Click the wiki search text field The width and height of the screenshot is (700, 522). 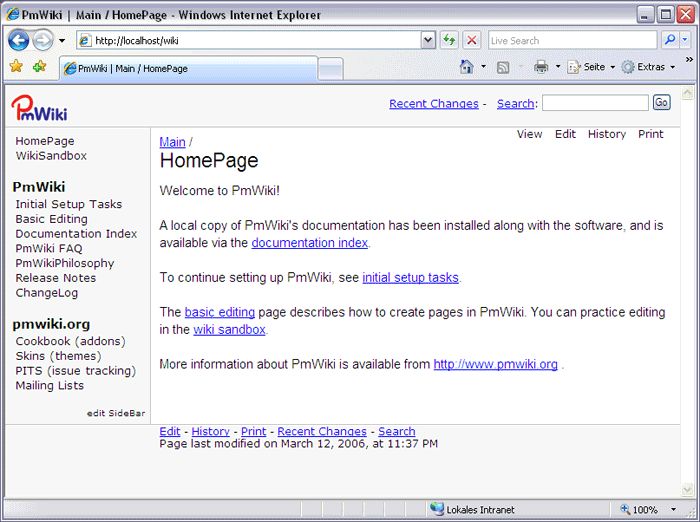[596, 103]
